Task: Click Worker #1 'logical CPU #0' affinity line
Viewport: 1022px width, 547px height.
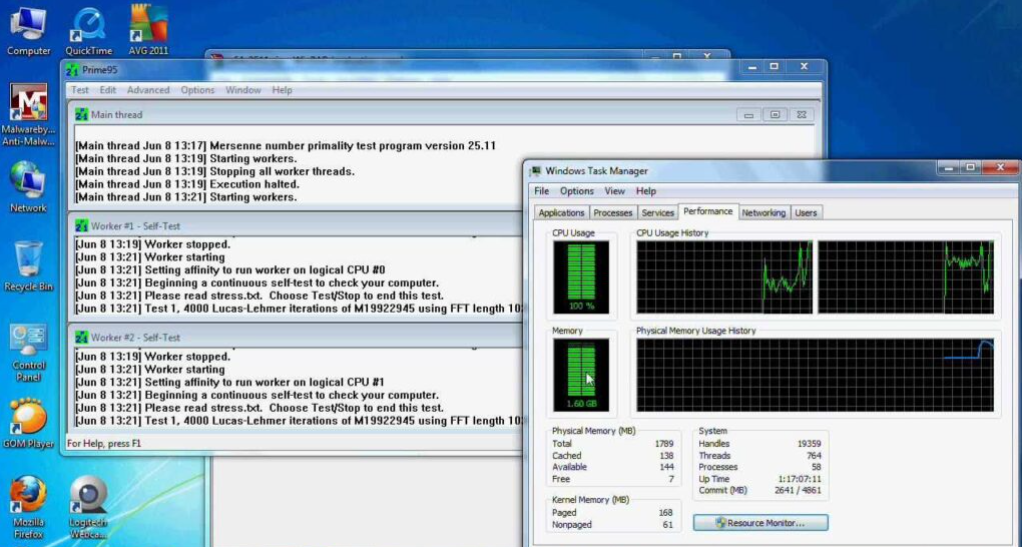Action: [x=230, y=270]
